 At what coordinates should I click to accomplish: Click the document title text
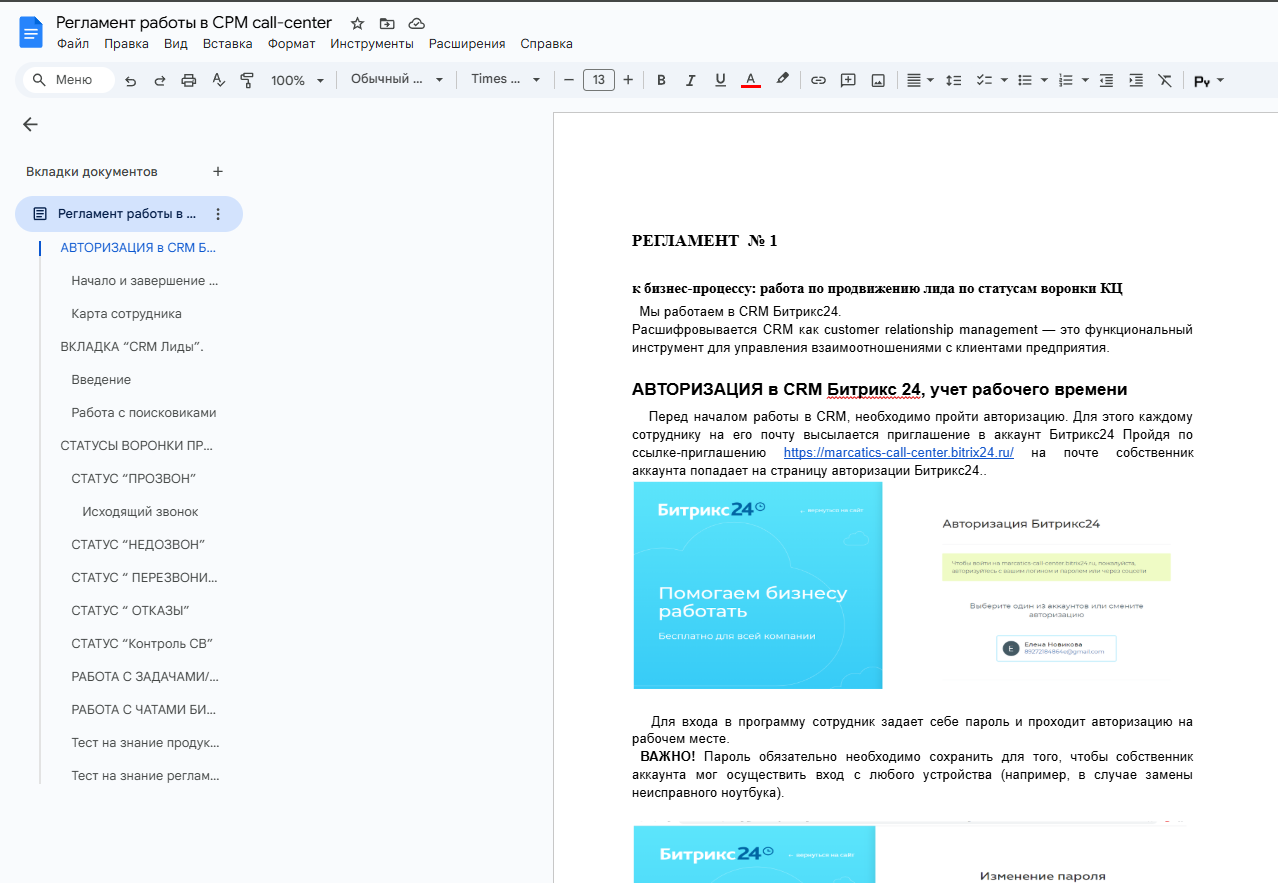tap(194, 22)
